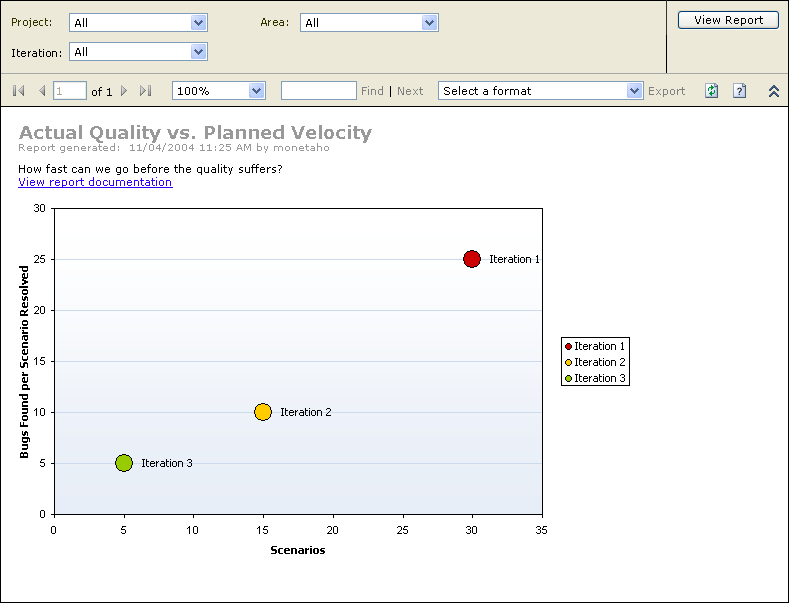
Task: Open the Select a format dropdown
Action: coord(634,91)
